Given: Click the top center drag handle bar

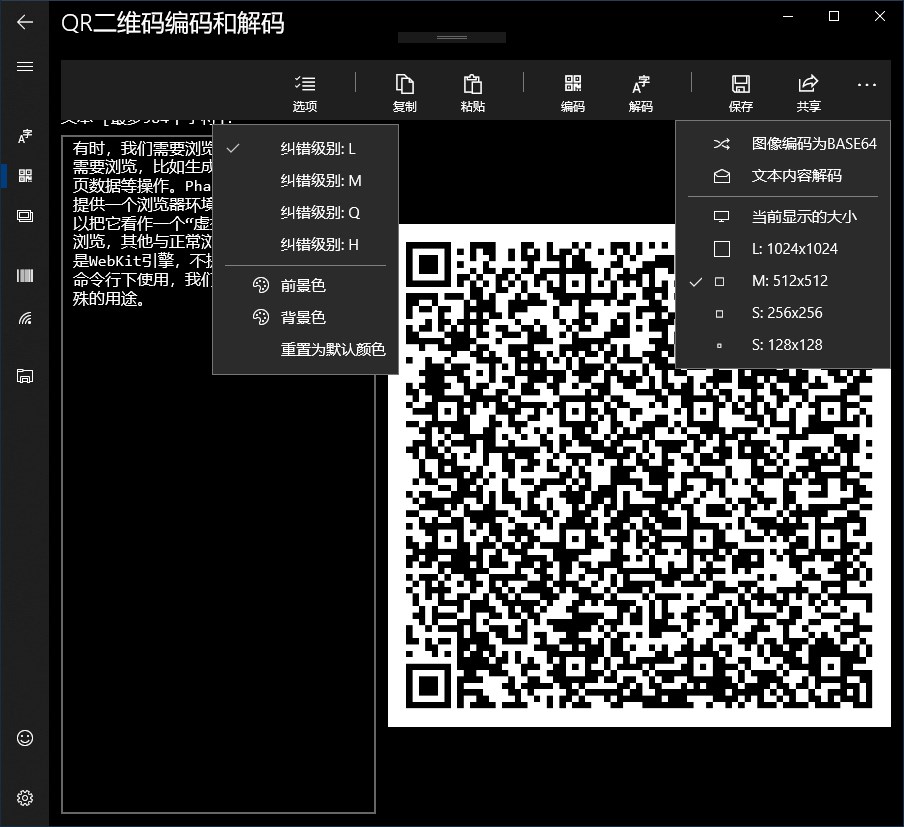Looking at the screenshot, I should [452, 37].
